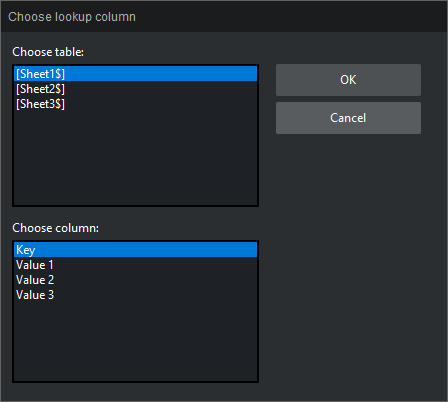Click the 'Choose table:' label
Screen dimensions: 448x402
[48, 52]
